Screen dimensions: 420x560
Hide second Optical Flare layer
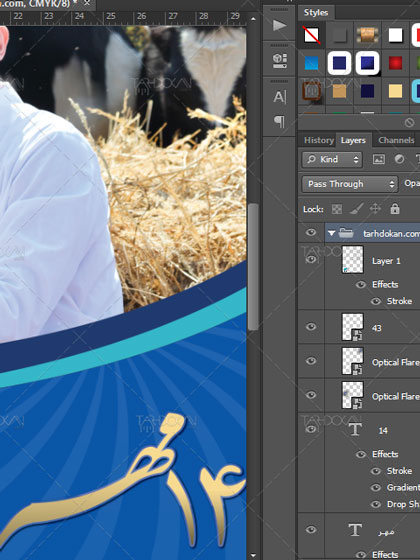tap(311, 395)
